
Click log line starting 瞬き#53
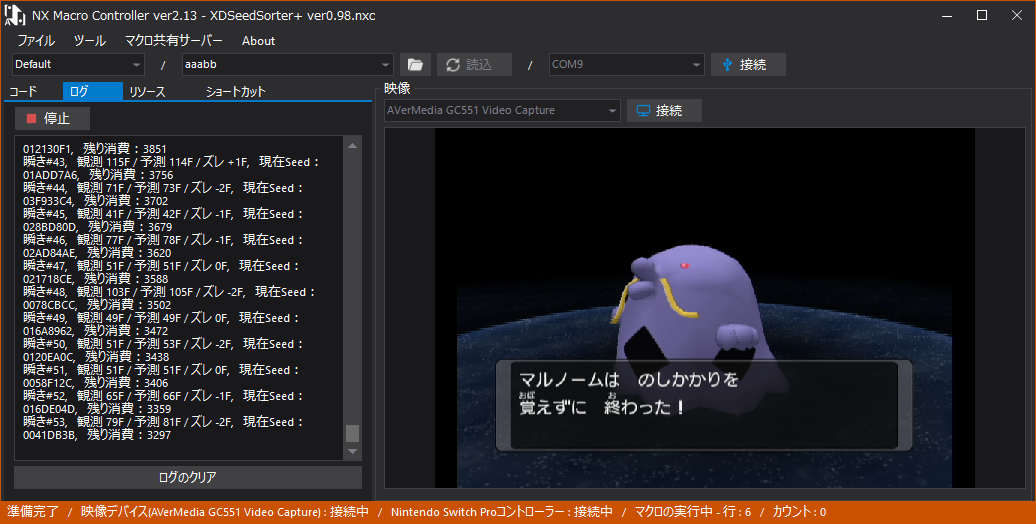coord(163,422)
